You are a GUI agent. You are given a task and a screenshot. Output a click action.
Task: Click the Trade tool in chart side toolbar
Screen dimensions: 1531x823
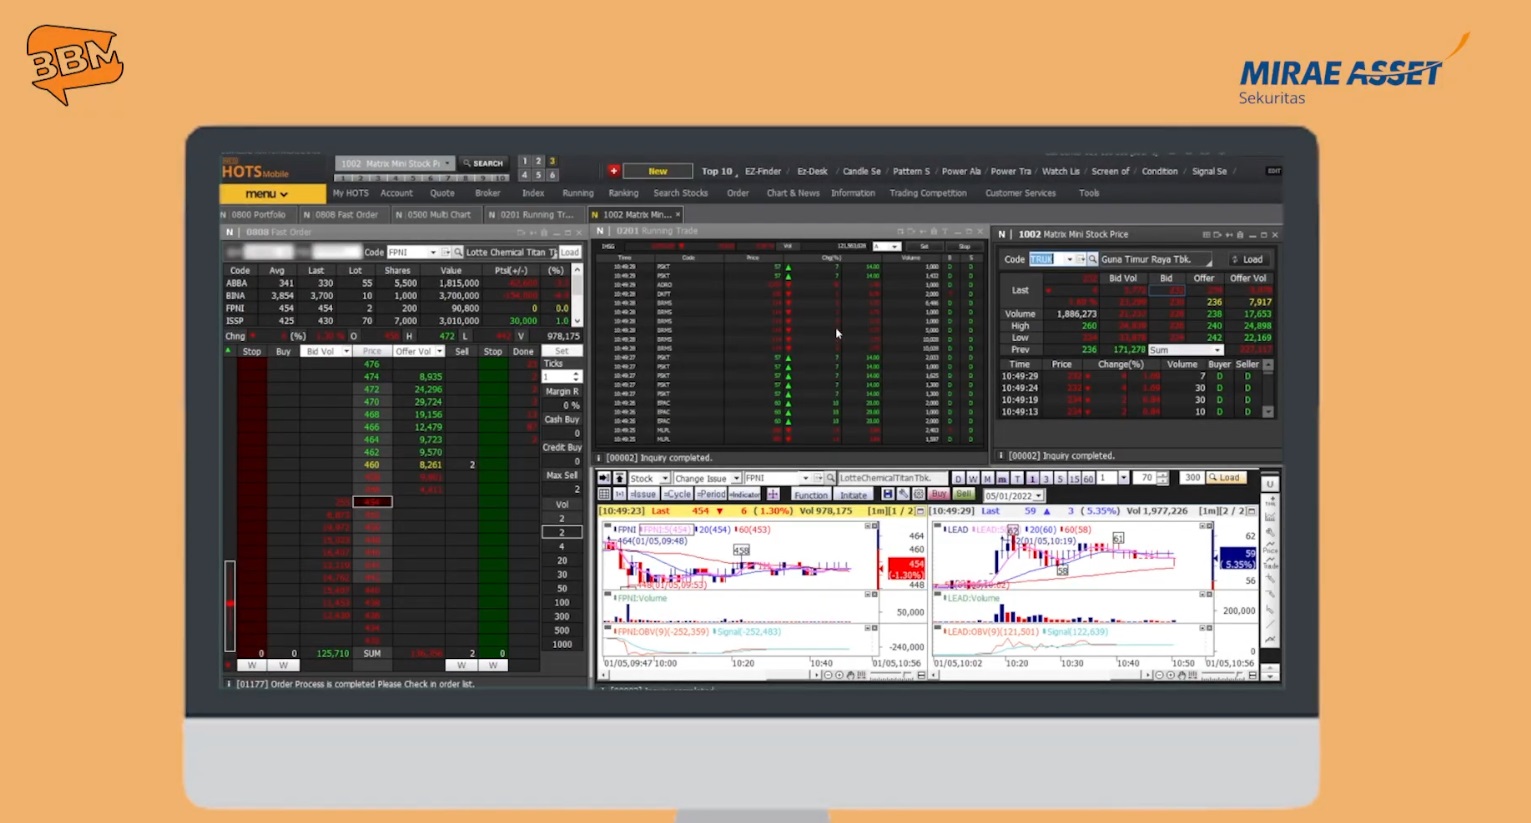pyautogui.click(x=1270, y=565)
